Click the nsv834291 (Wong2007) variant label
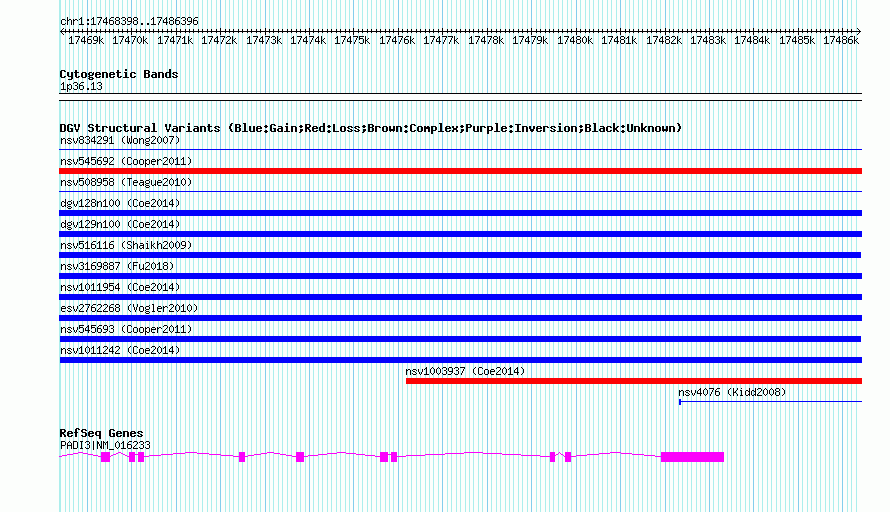This screenshot has width=890, height=512. [x=120, y=140]
